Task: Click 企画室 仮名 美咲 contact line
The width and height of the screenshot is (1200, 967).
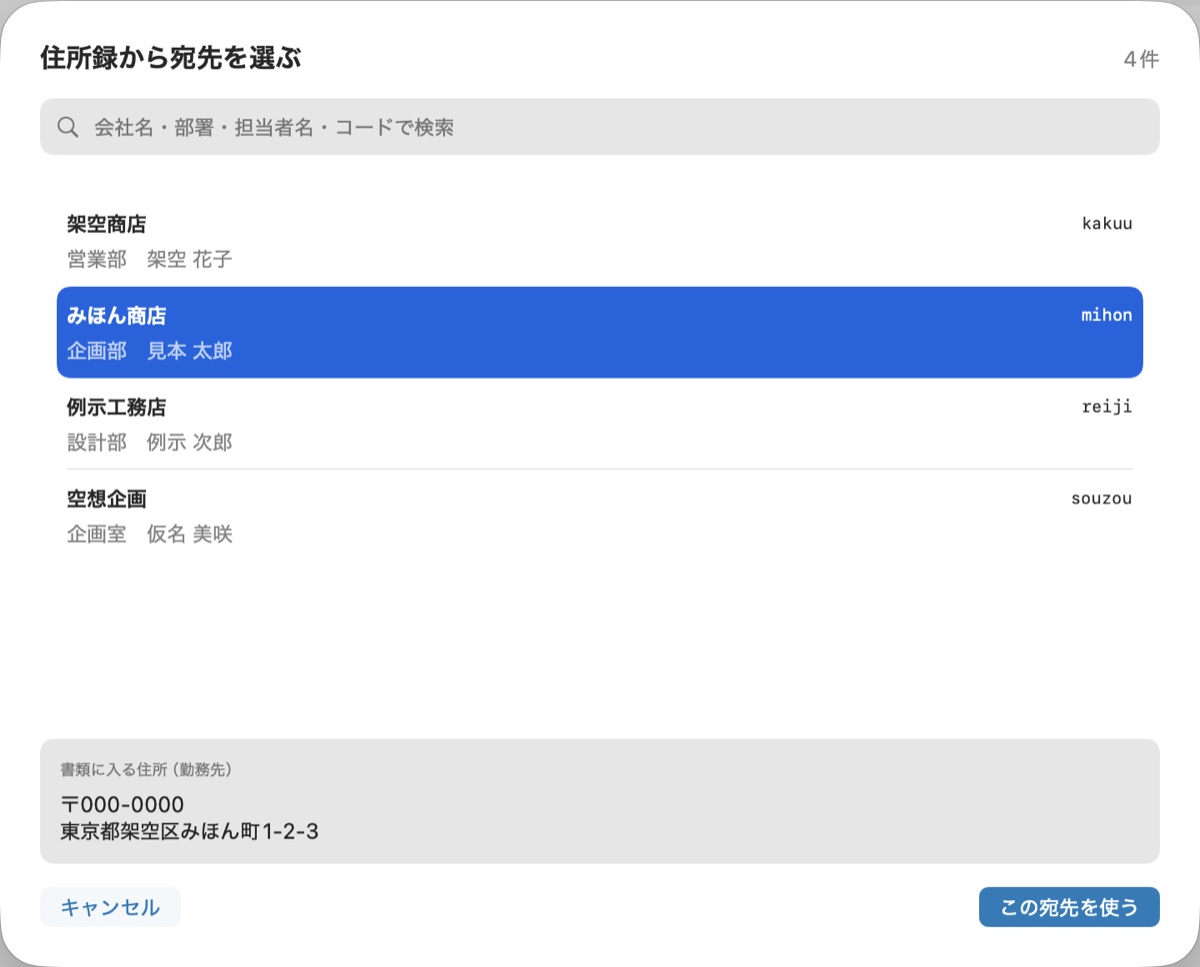Action: [x=149, y=535]
